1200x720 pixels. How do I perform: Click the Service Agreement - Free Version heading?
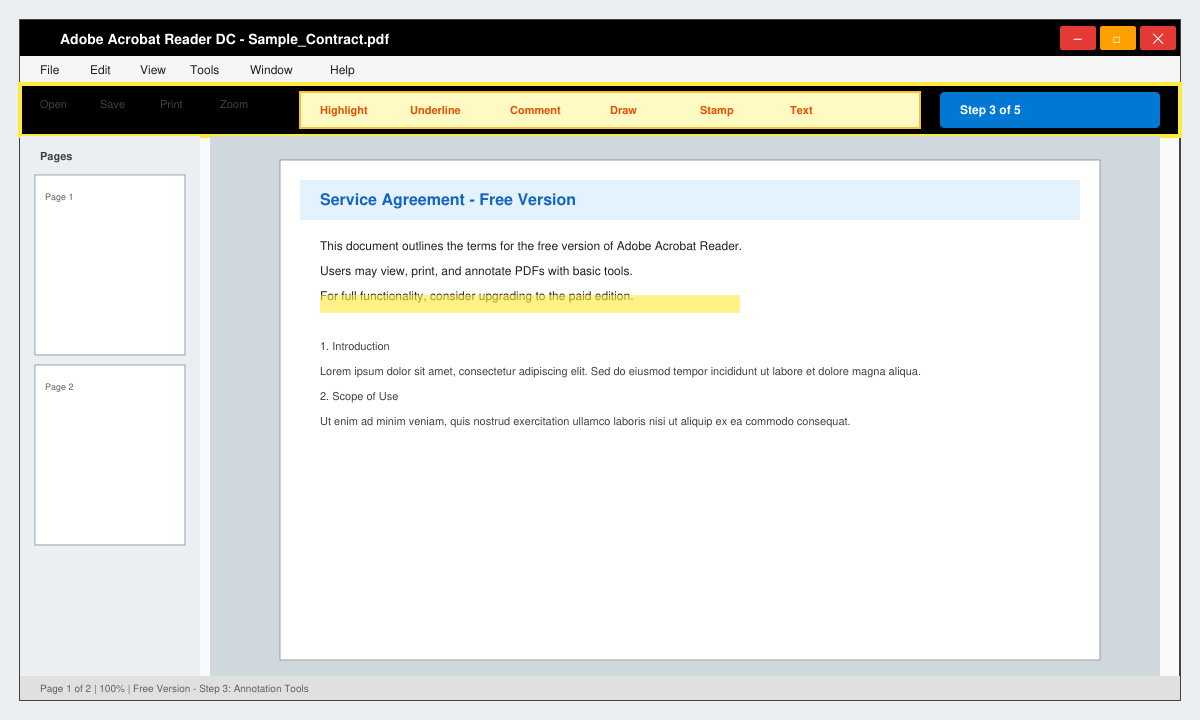(448, 200)
